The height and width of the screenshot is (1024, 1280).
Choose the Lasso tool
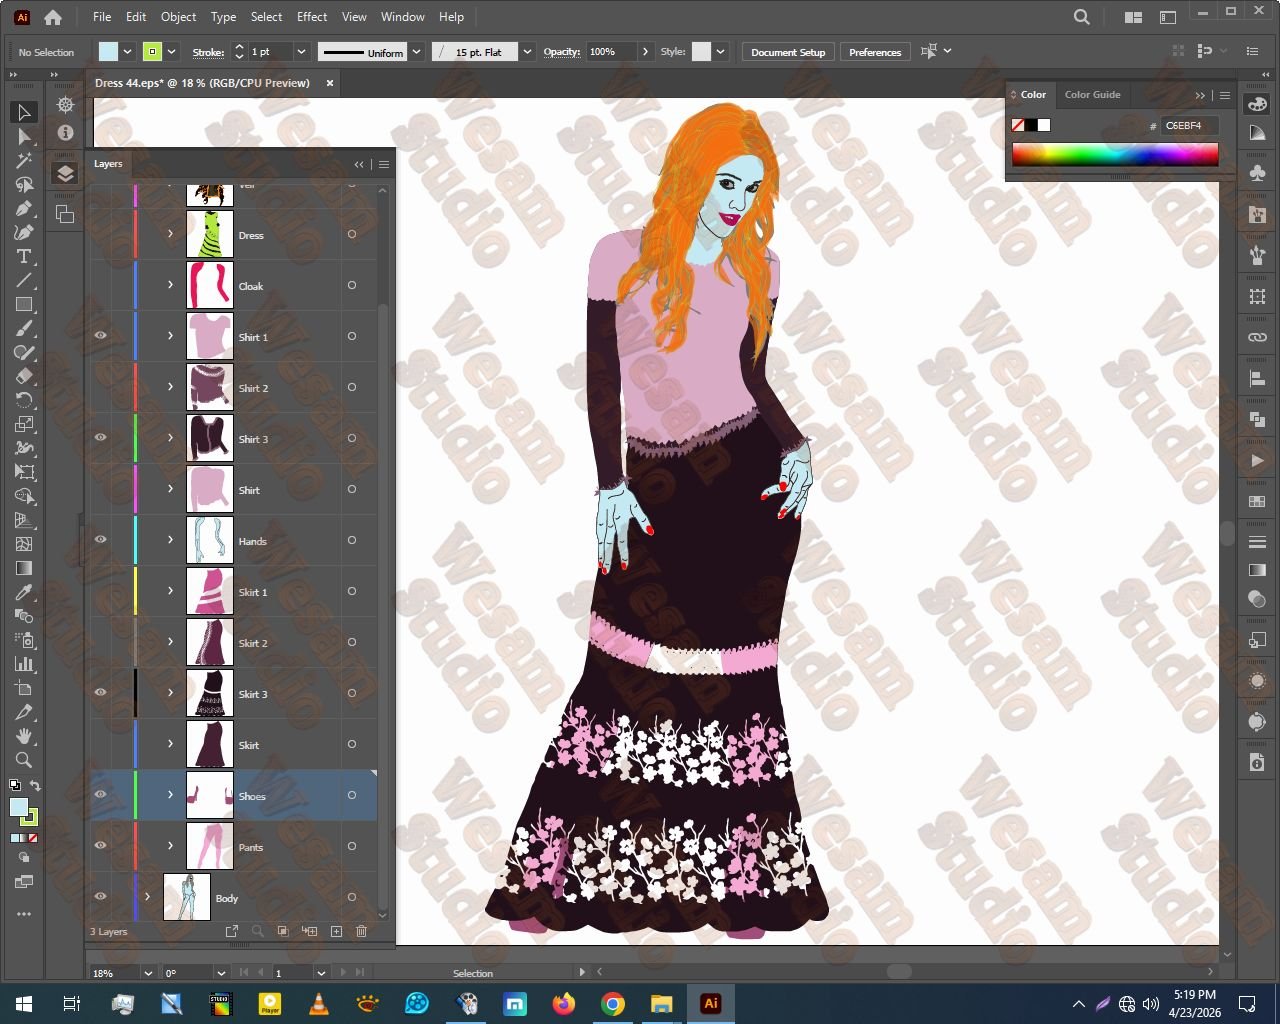click(24, 184)
